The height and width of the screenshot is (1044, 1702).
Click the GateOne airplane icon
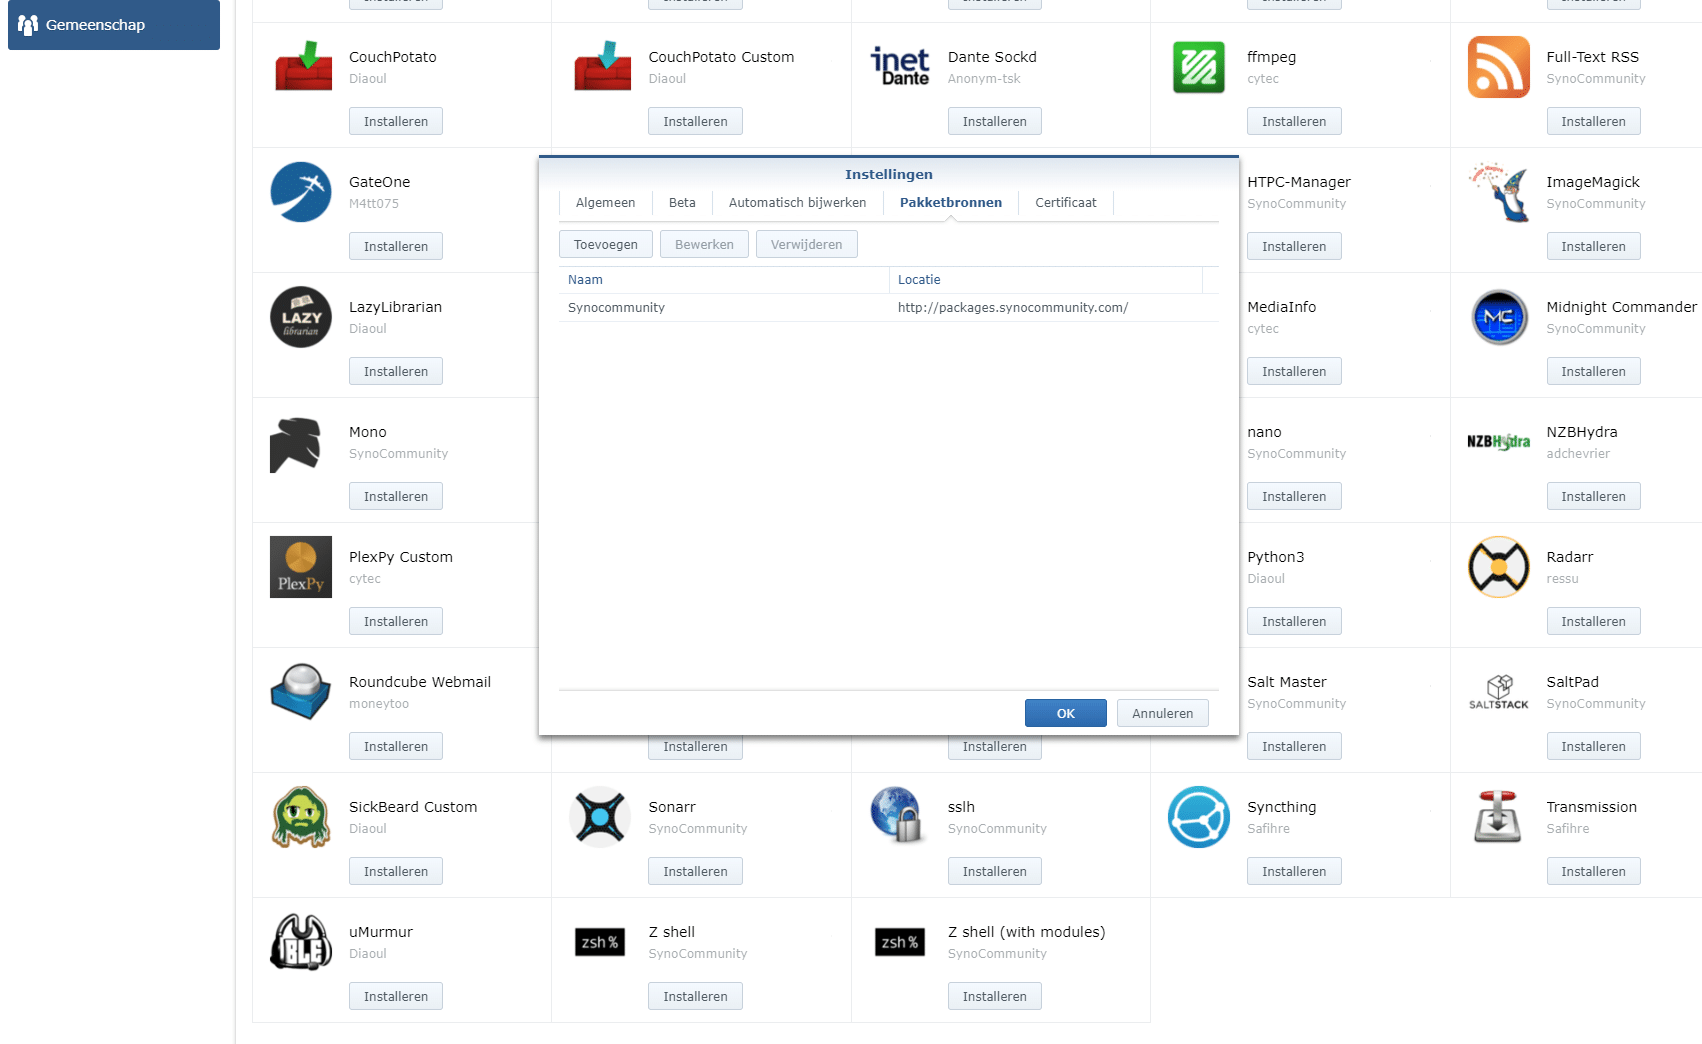click(301, 192)
